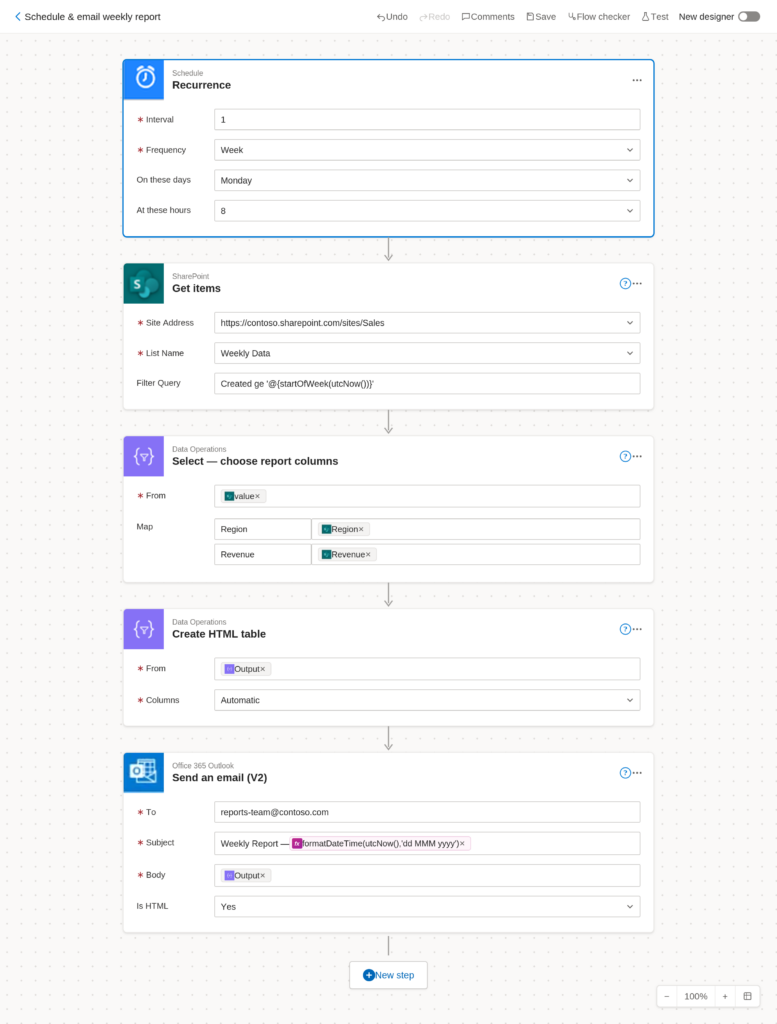This screenshot has width=777, height=1024.
Task: Remove the Region dynamic content token
Action: (x=361, y=530)
